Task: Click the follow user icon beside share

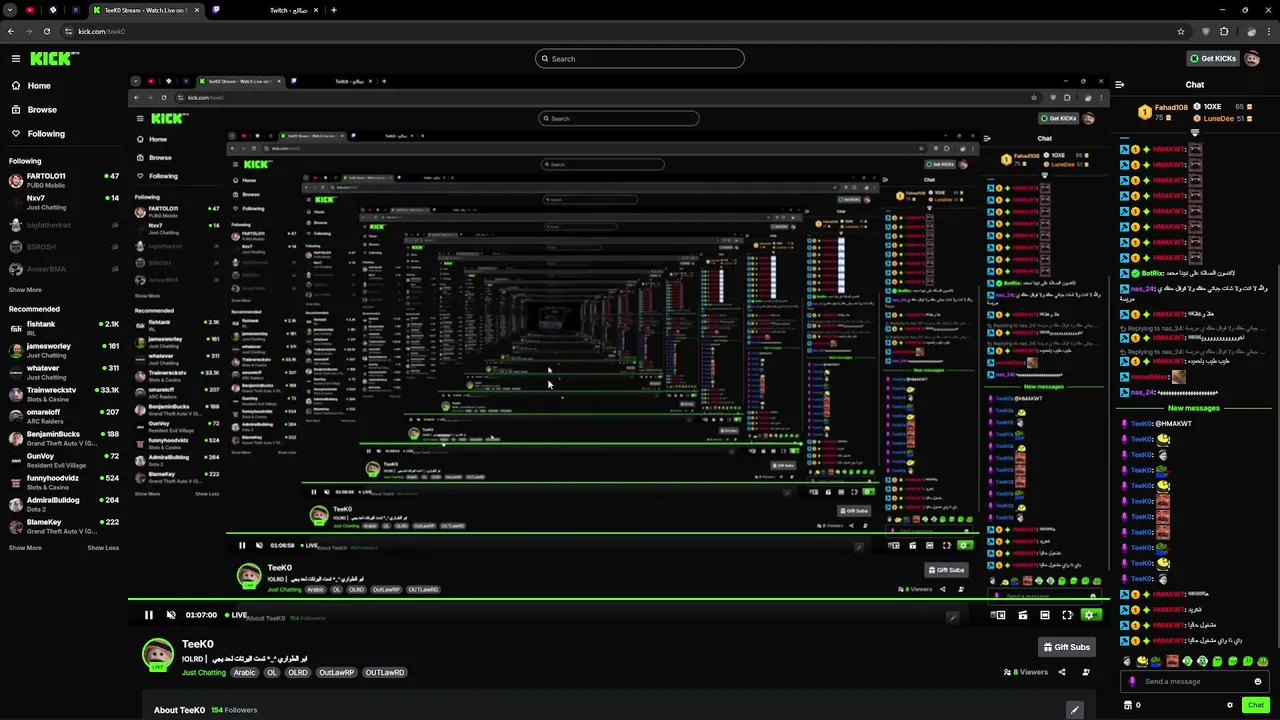Action: pyautogui.click(x=1086, y=672)
